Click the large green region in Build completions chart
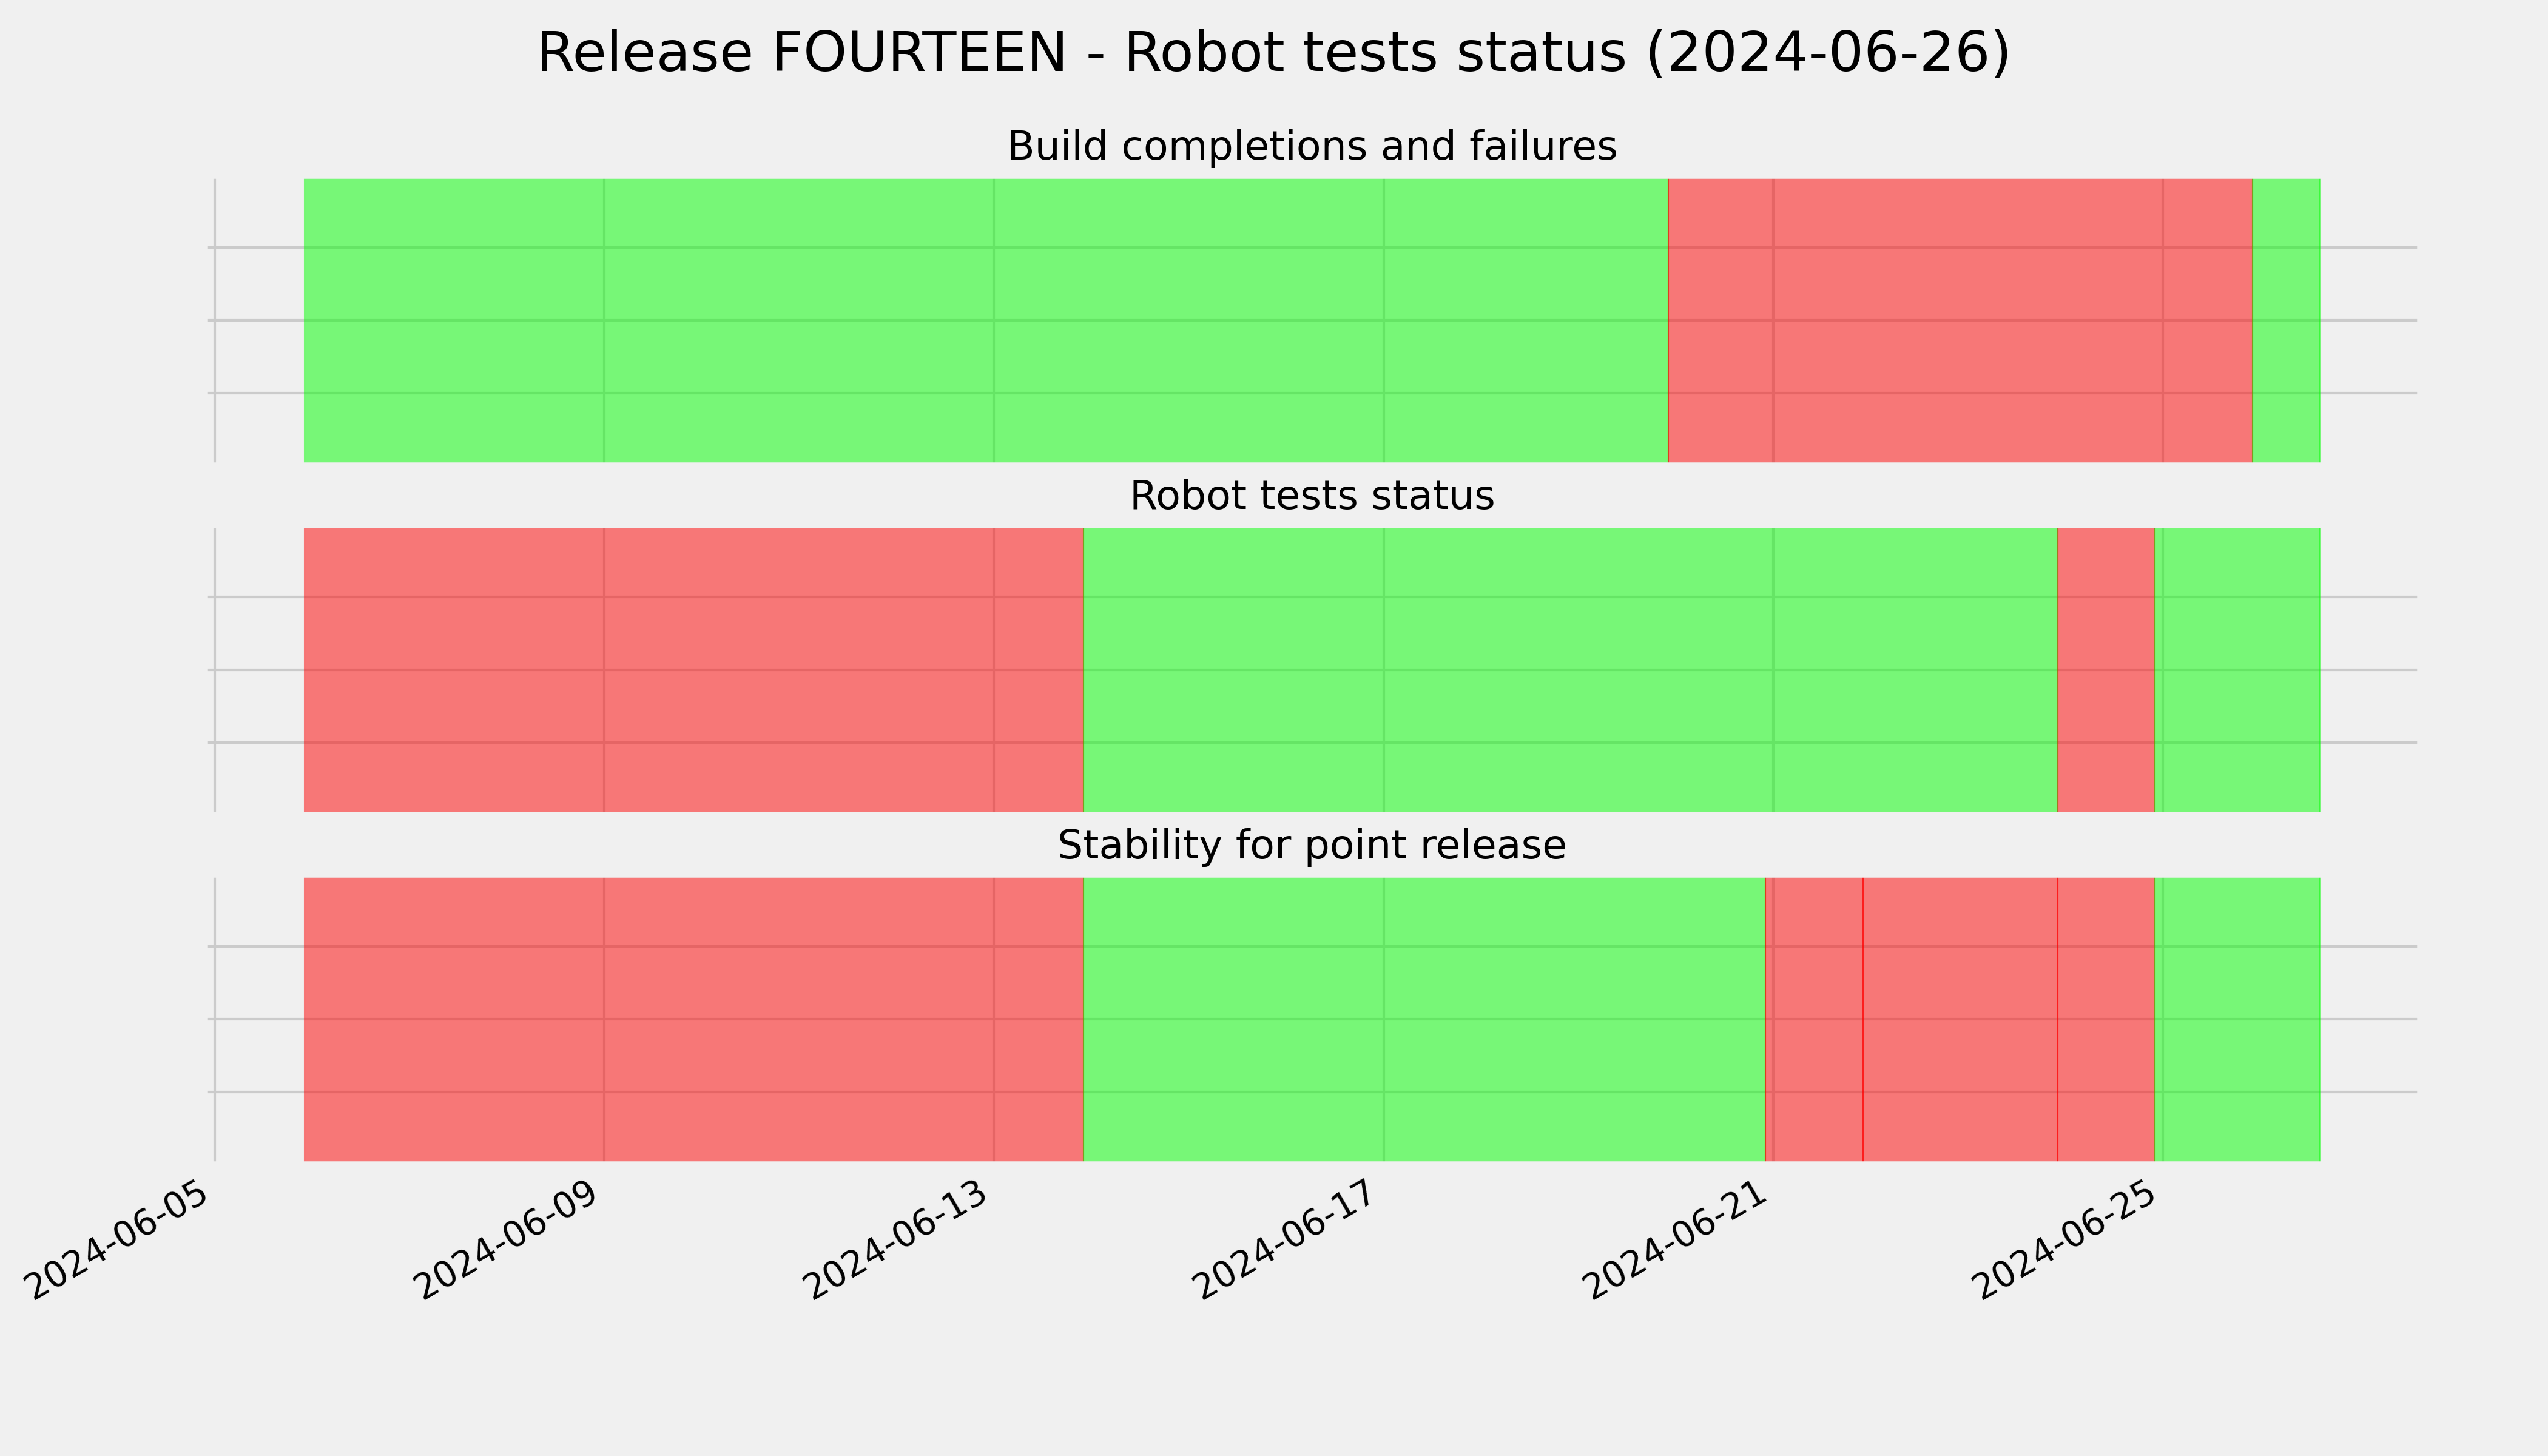 [986, 320]
